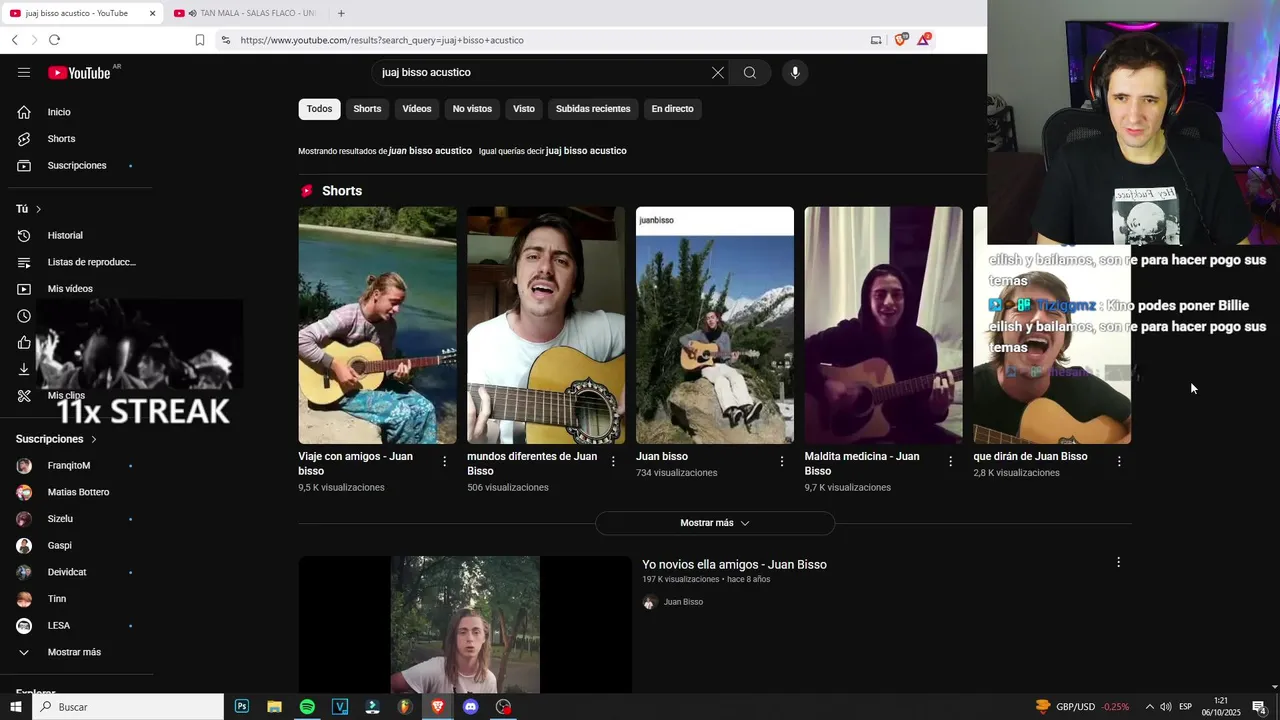Screen dimensions: 1280x720
Task: Open Spotify from the taskbar
Action: coord(307,706)
